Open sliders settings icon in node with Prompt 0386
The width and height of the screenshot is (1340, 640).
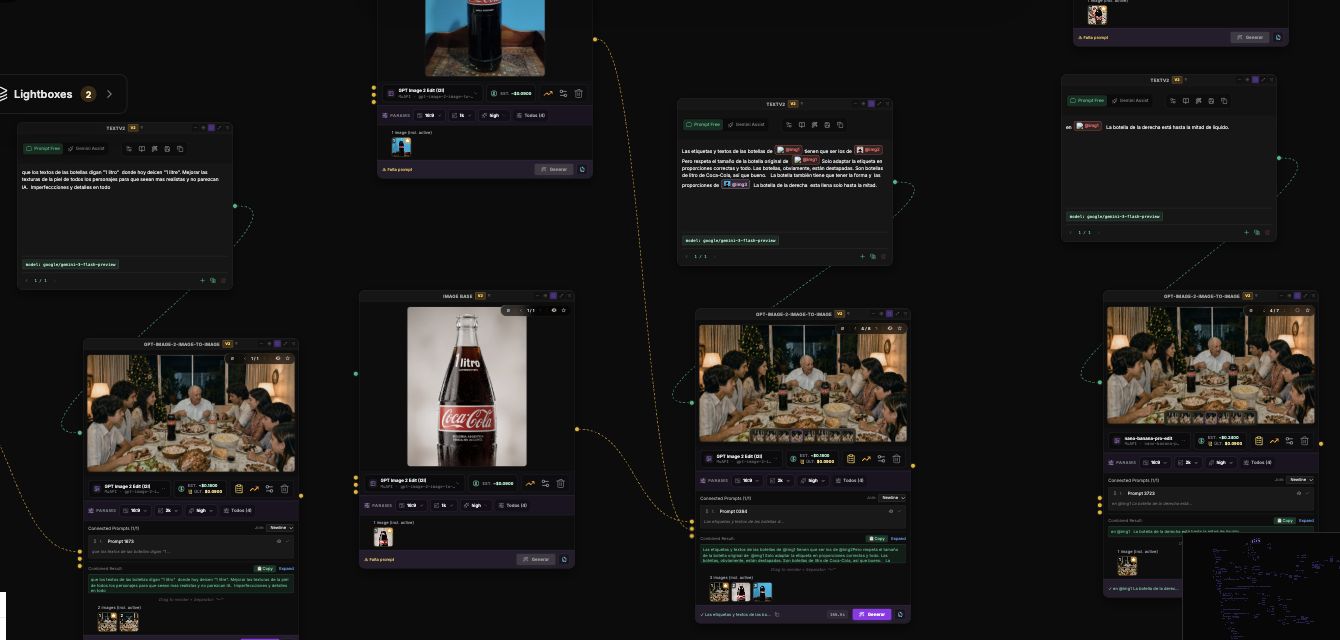pos(881,459)
